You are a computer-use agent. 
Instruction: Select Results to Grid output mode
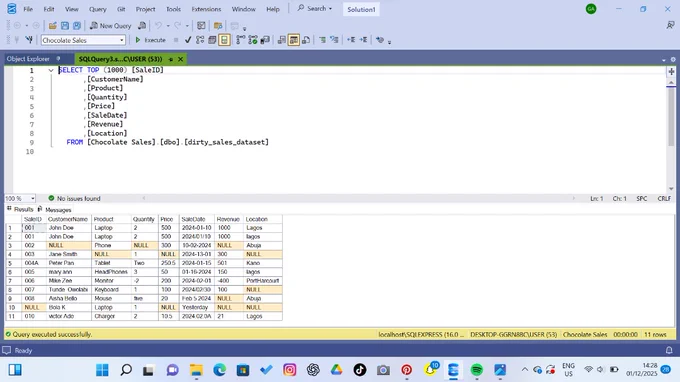[294, 40]
